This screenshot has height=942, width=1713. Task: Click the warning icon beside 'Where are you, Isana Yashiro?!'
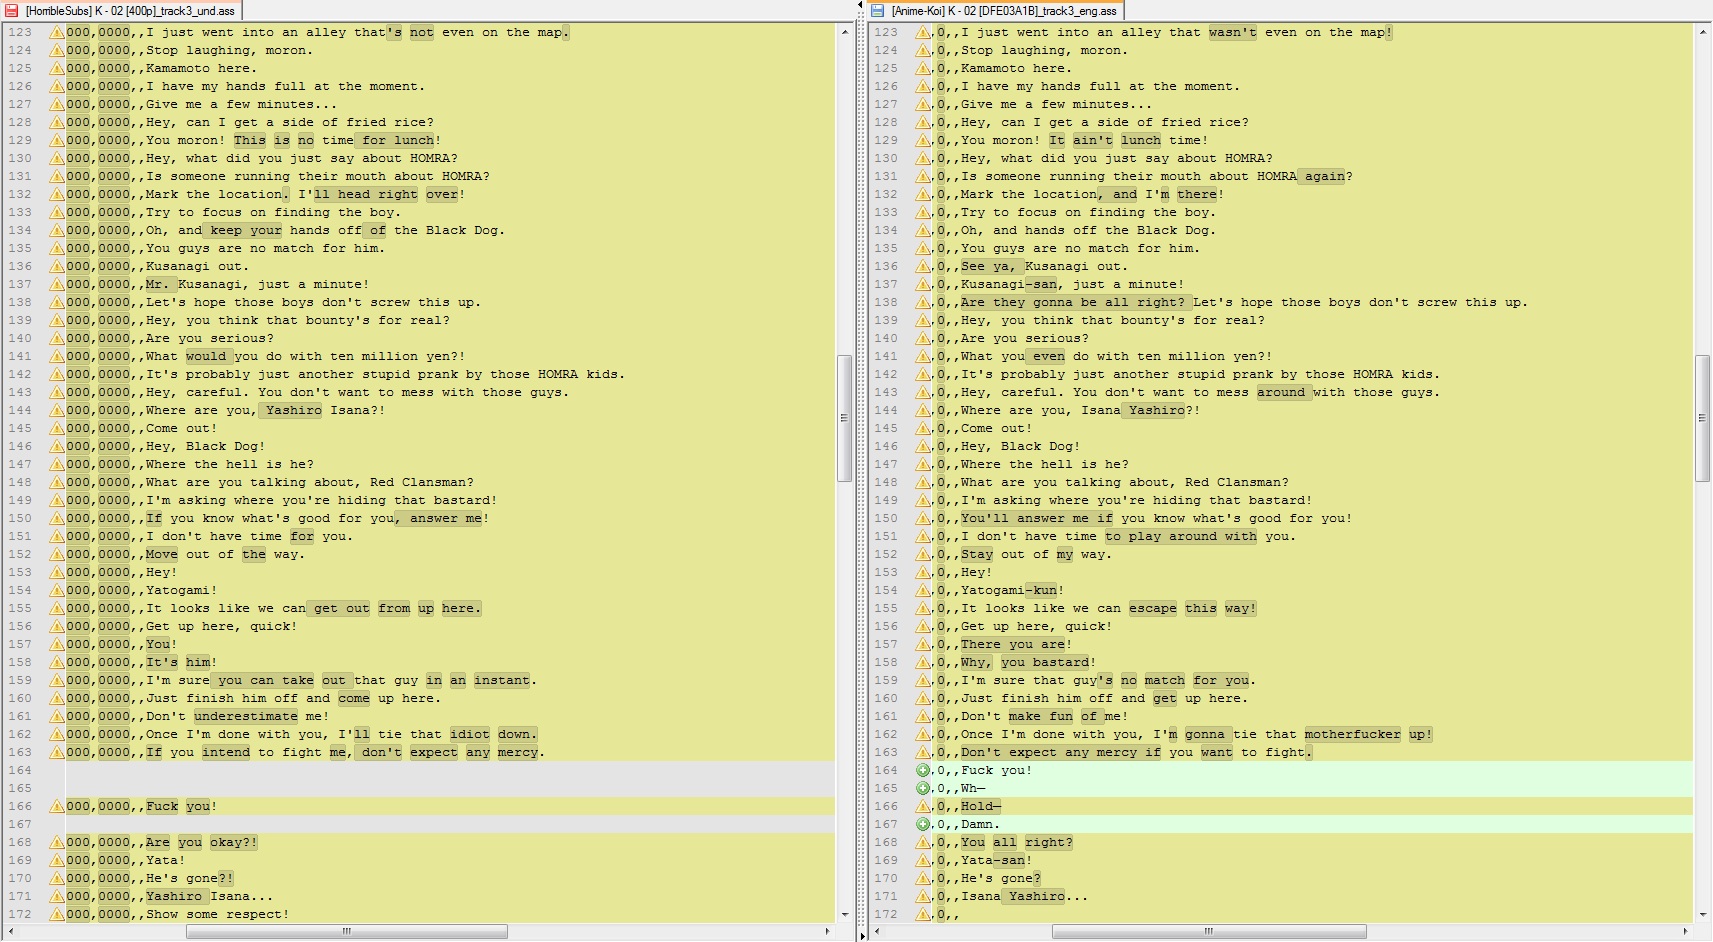point(923,410)
